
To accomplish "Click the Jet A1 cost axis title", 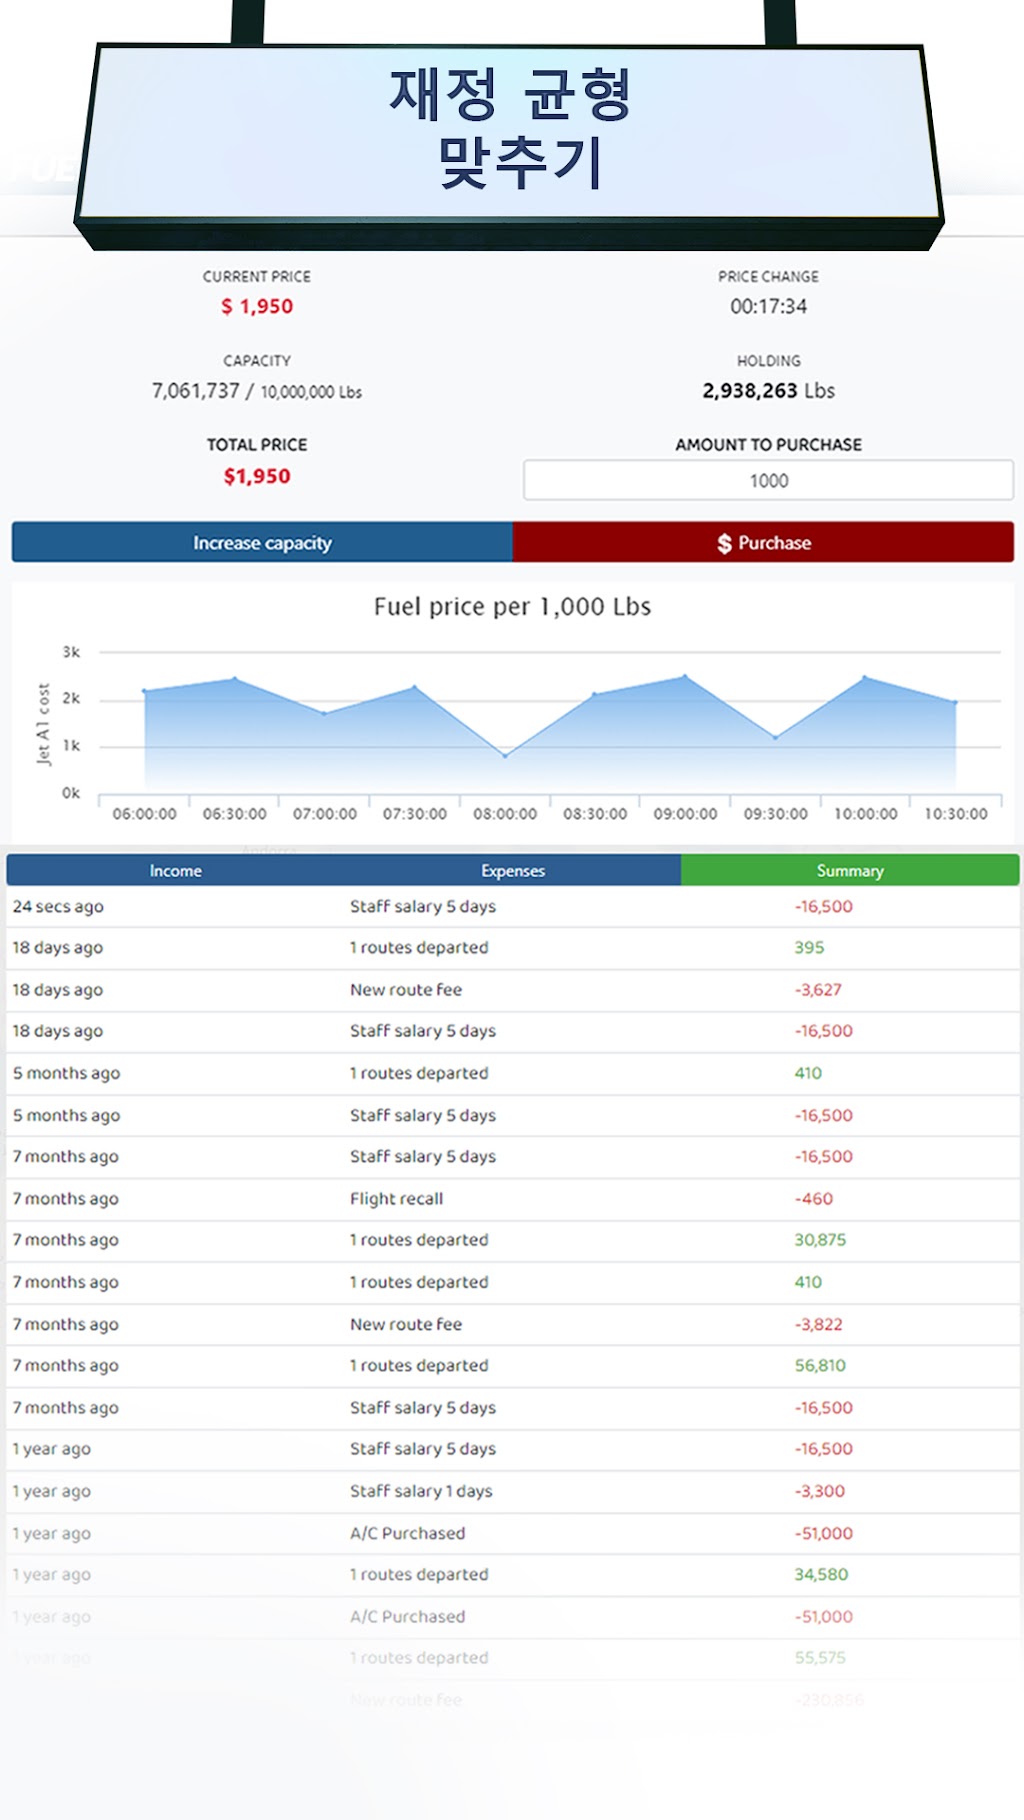I will (x=43, y=725).
